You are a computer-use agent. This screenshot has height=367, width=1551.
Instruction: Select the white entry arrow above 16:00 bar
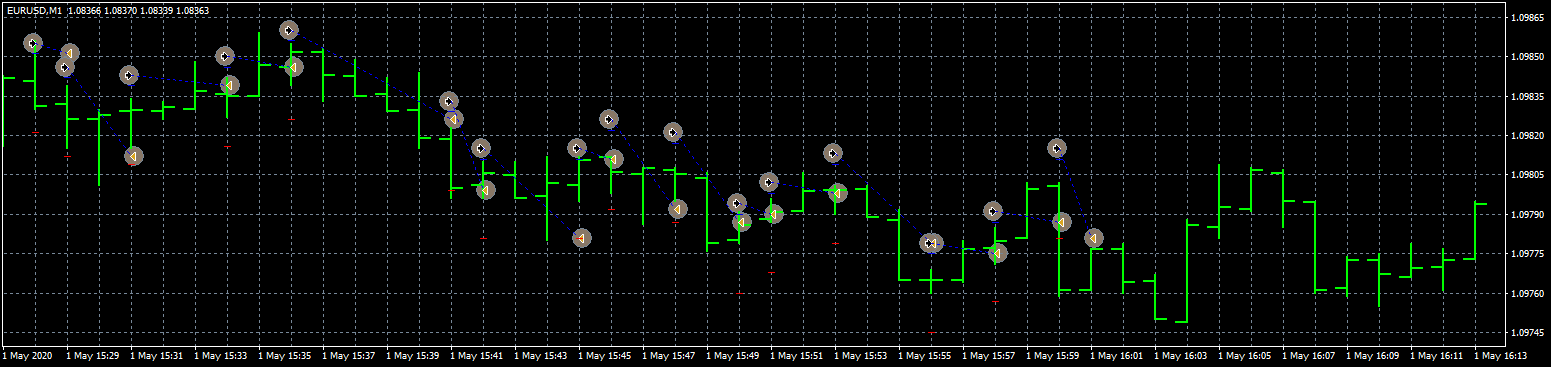[1057, 148]
